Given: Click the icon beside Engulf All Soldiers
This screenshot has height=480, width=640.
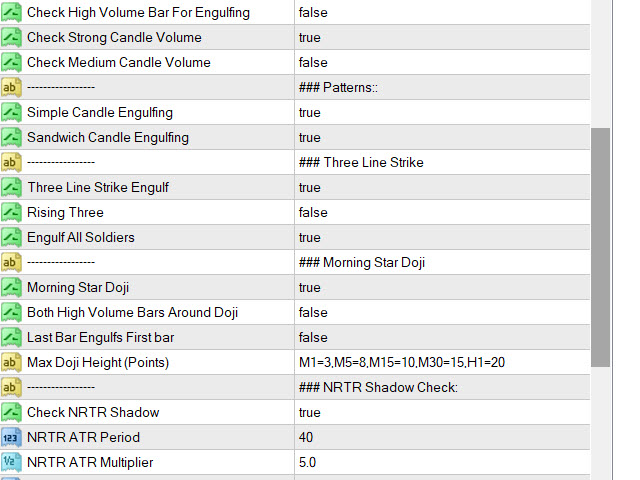Looking at the screenshot, I should click(11, 237).
